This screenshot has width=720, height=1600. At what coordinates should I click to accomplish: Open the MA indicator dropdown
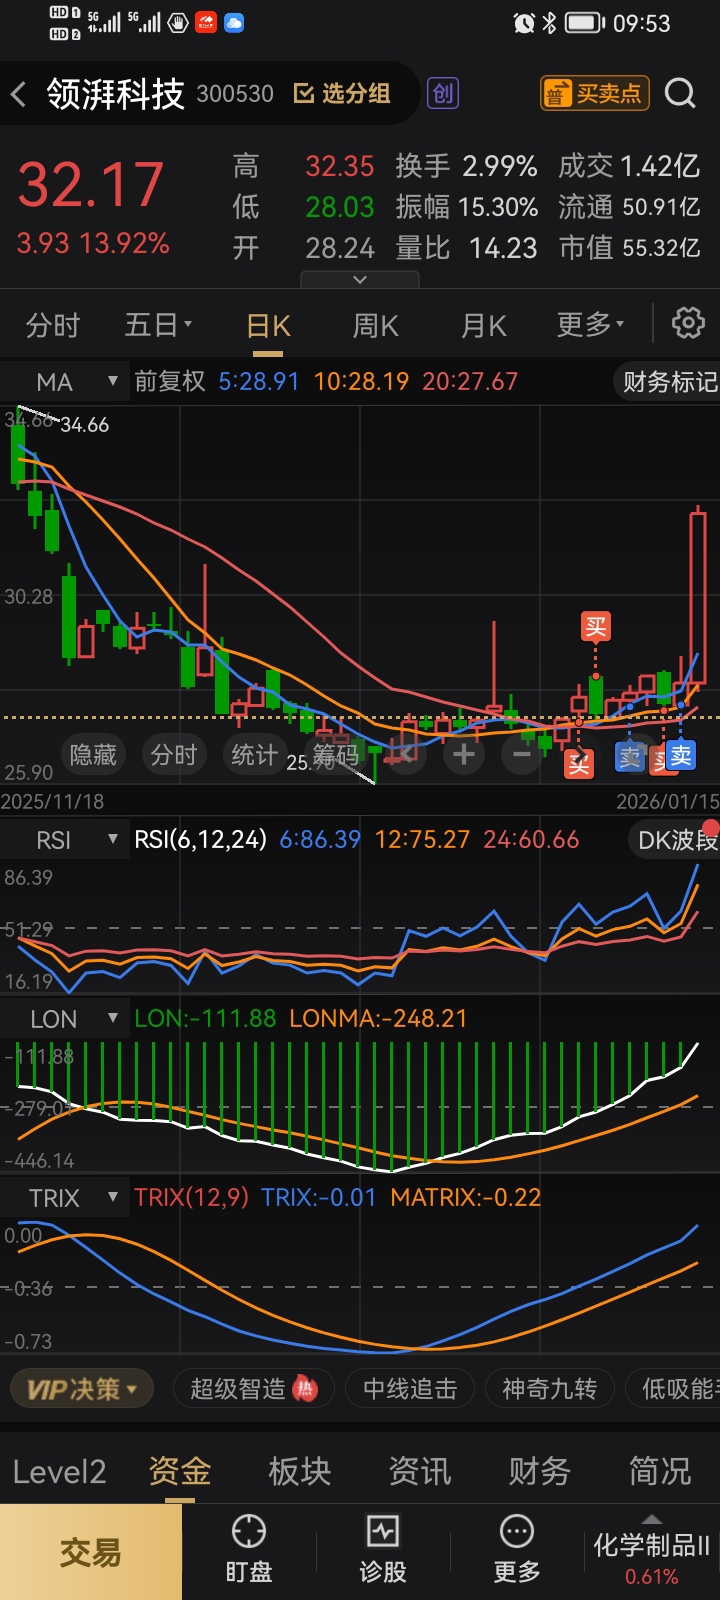64,381
